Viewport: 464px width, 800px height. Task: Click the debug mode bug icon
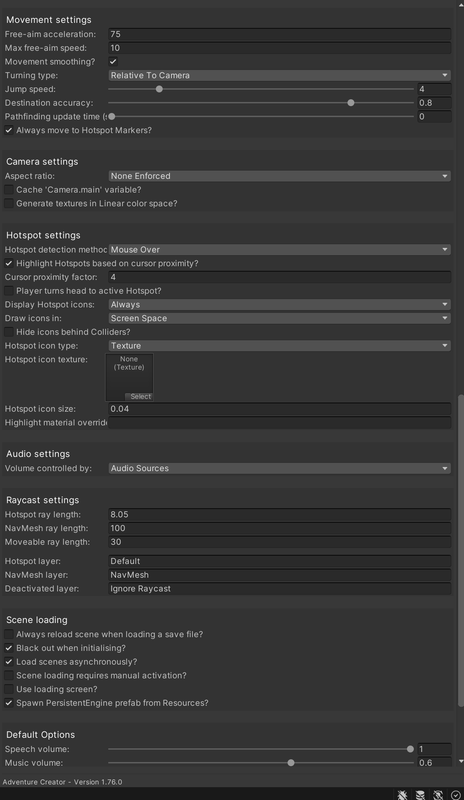[x=402, y=794]
